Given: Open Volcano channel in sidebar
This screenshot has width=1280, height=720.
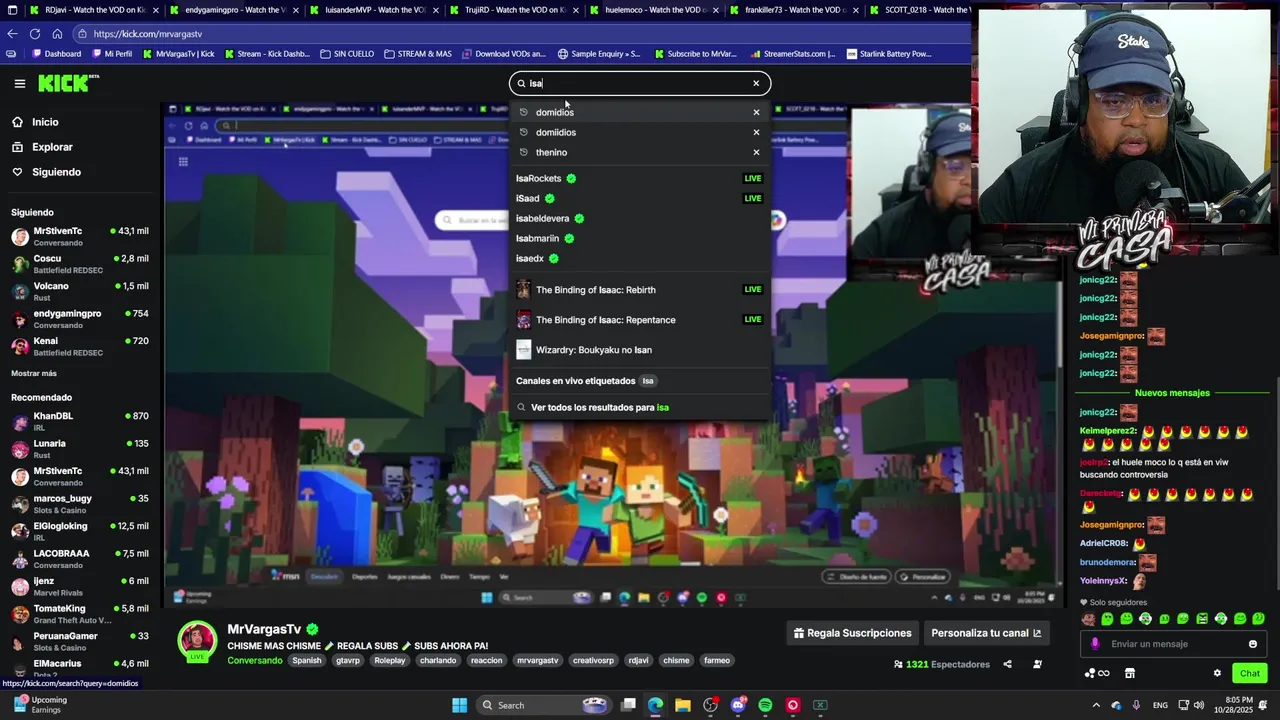Looking at the screenshot, I should click(80, 291).
